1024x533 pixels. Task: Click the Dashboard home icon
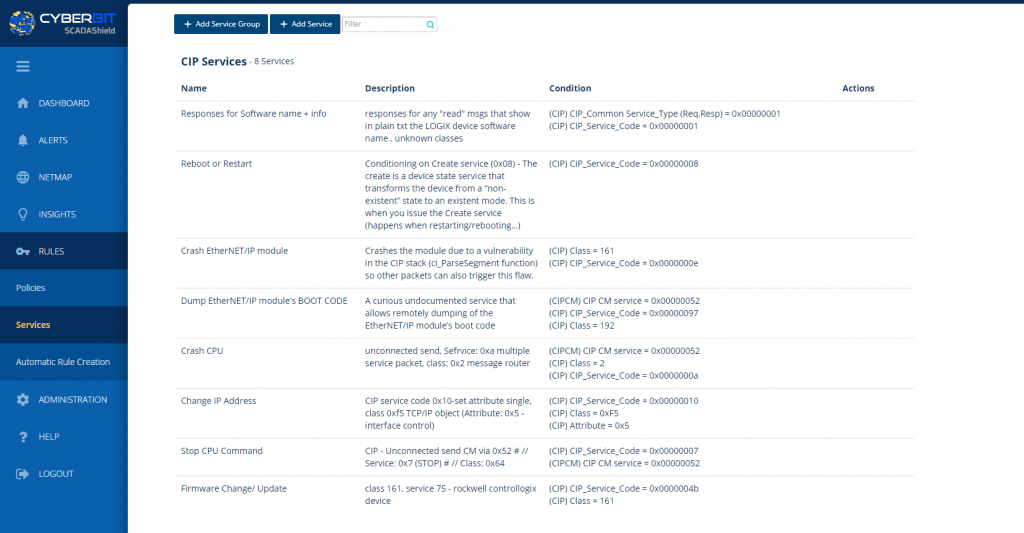click(23, 103)
